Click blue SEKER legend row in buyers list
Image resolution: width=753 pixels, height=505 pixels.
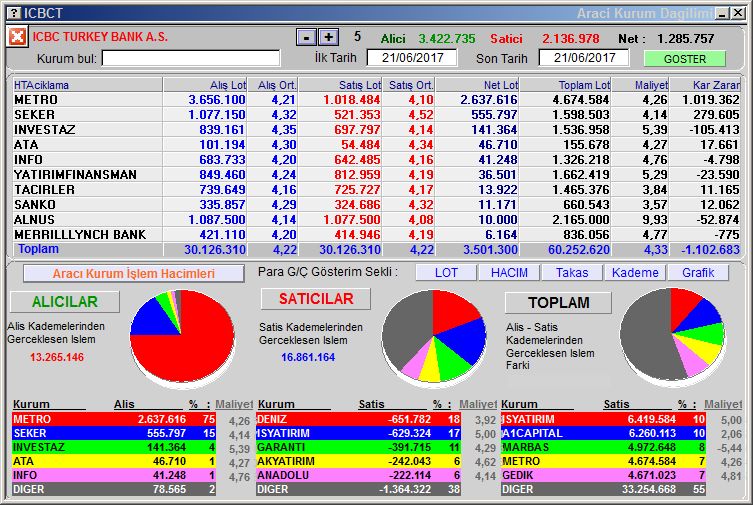(114, 433)
